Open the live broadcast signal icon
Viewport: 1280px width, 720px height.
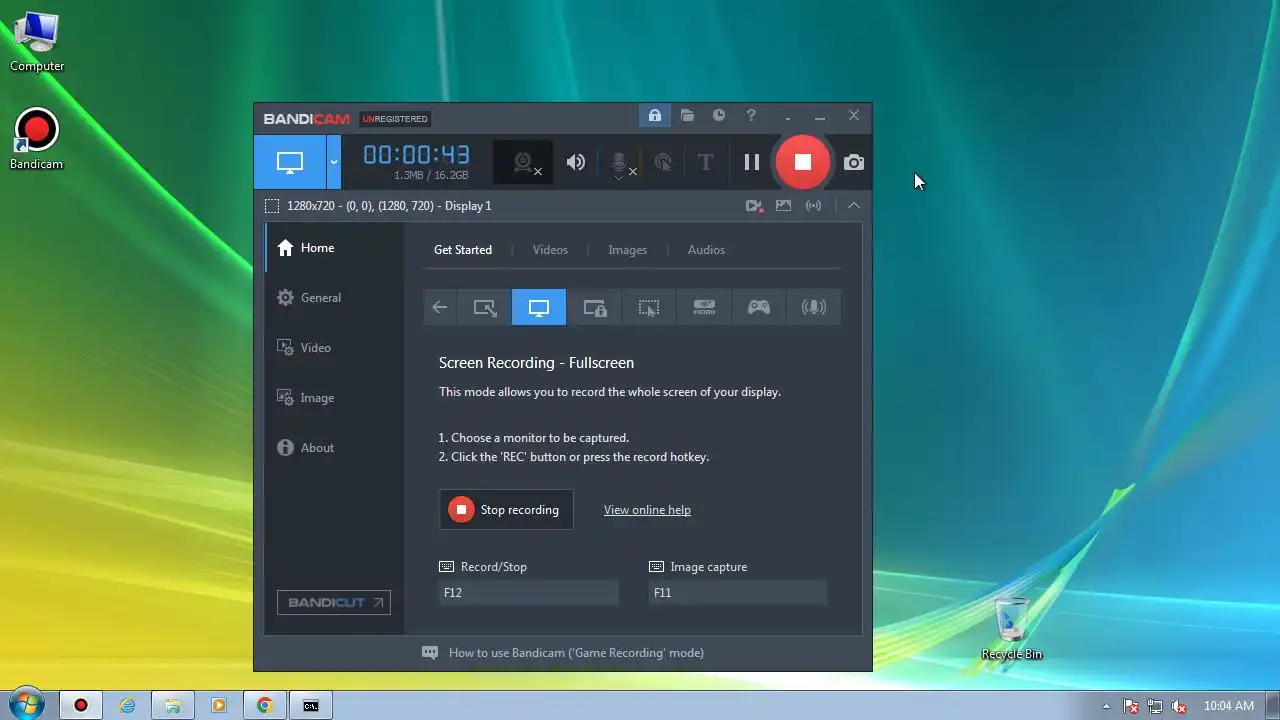pyautogui.click(x=814, y=206)
